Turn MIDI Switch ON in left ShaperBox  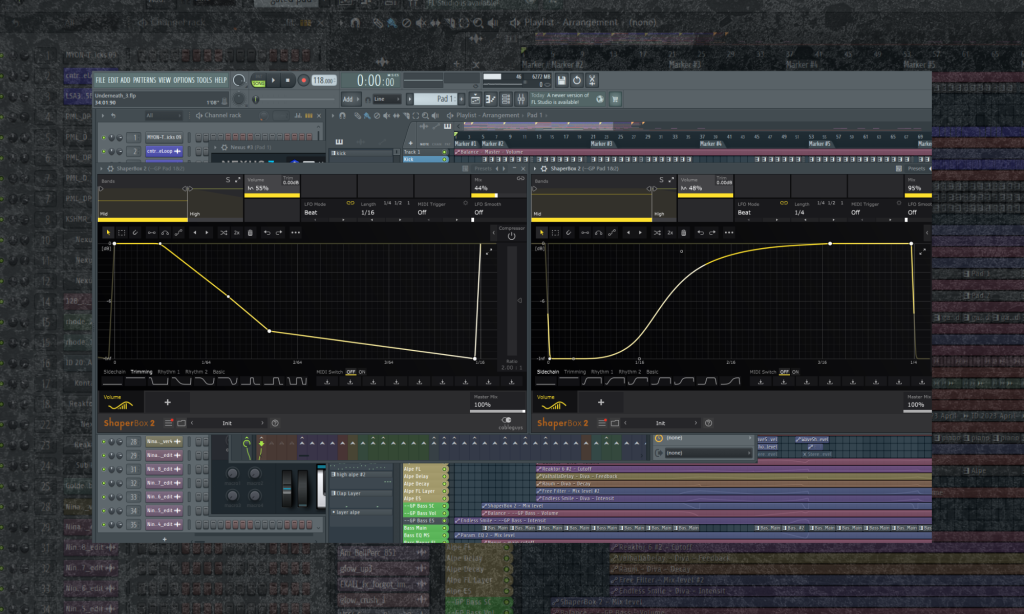pos(362,372)
